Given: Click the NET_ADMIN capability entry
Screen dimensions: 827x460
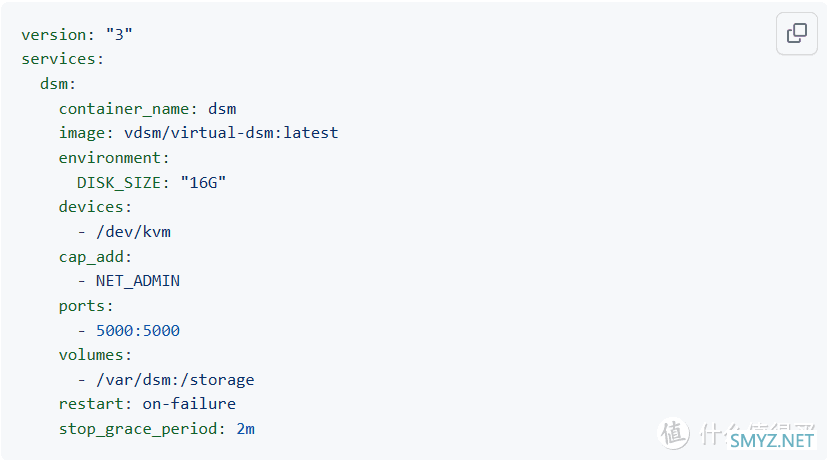Looking at the screenshot, I should 138,281.
